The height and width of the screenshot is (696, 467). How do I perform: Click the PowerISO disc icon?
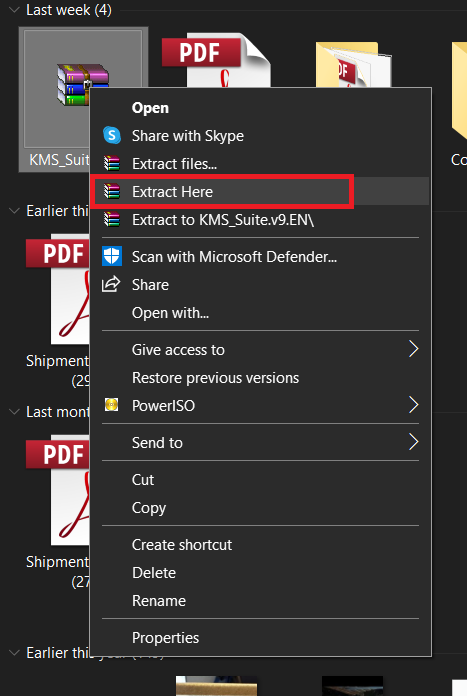pos(111,405)
